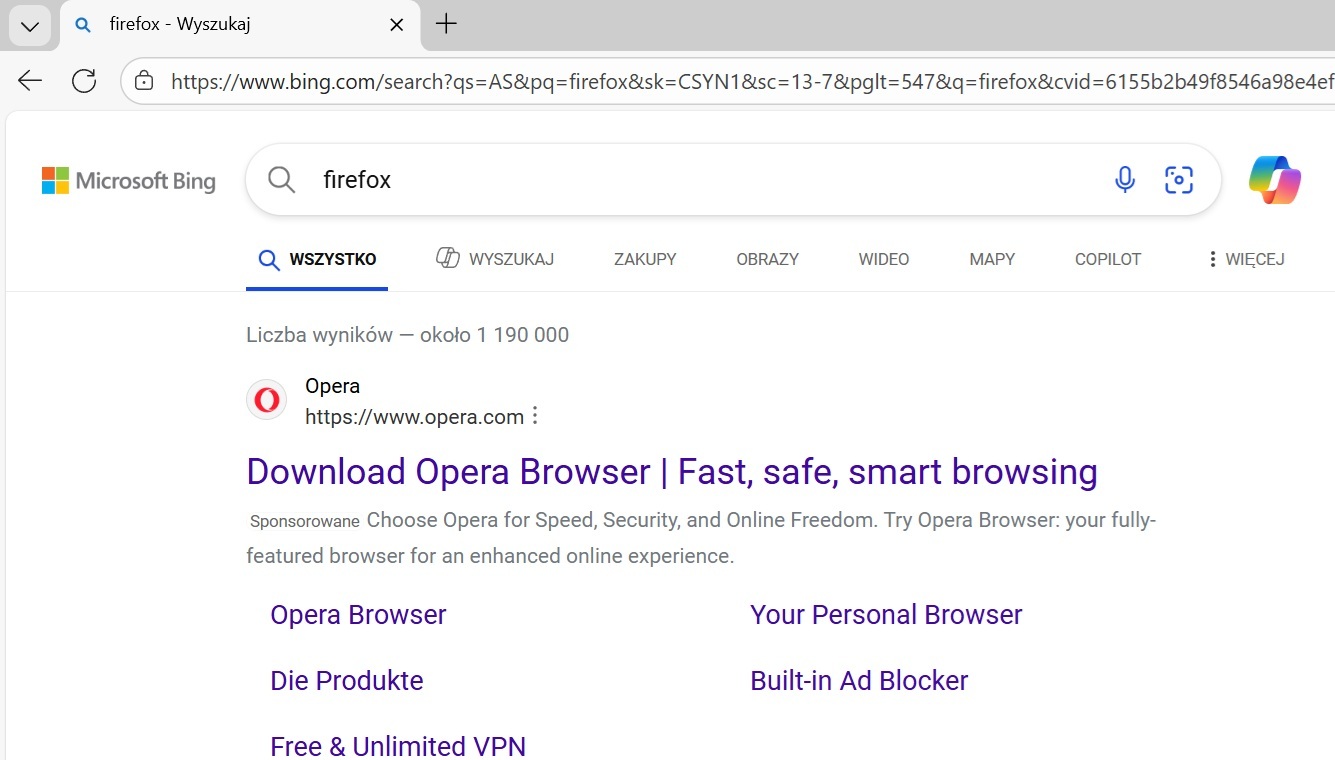Close the firefox - Wyszukaj tab
This screenshot has width=1335, height=760.
click(396, 25)
